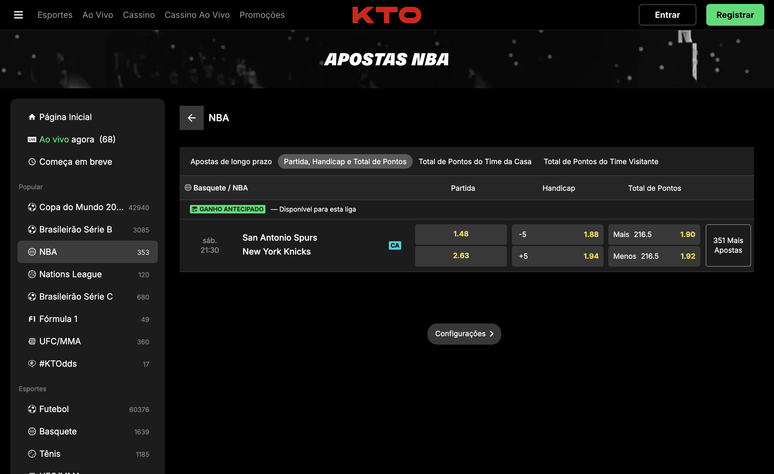Click the basketball icon for Basquete

click(x=32, y=432)
